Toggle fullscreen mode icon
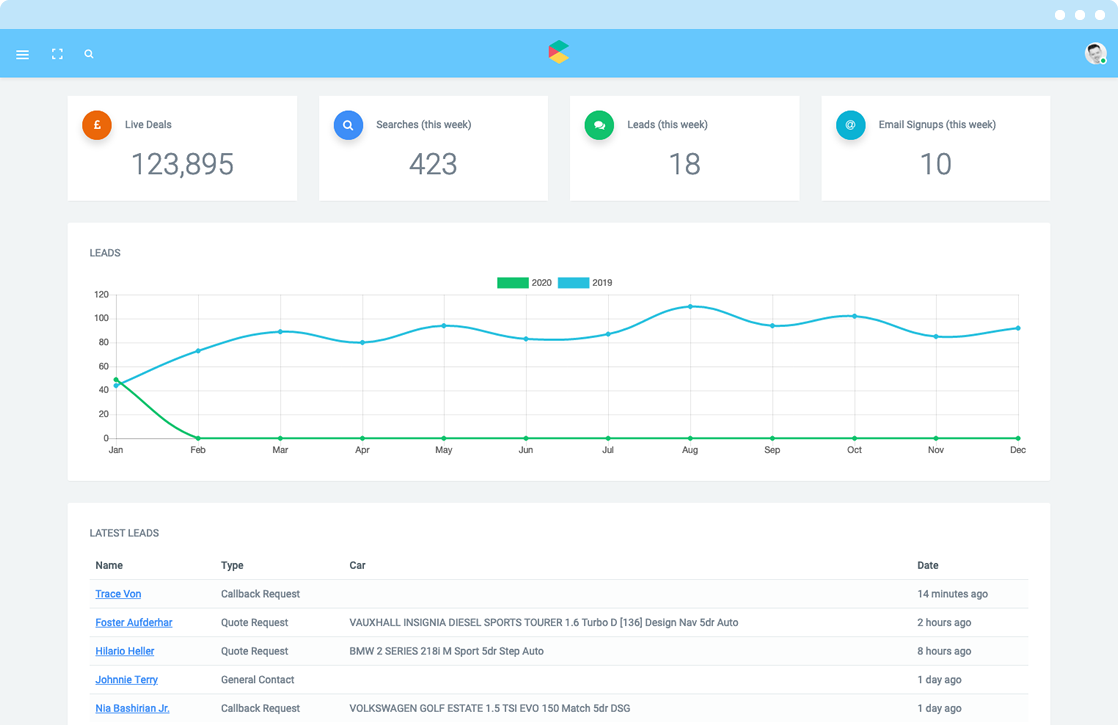1118x725 pixels. (x=57, y=54)
